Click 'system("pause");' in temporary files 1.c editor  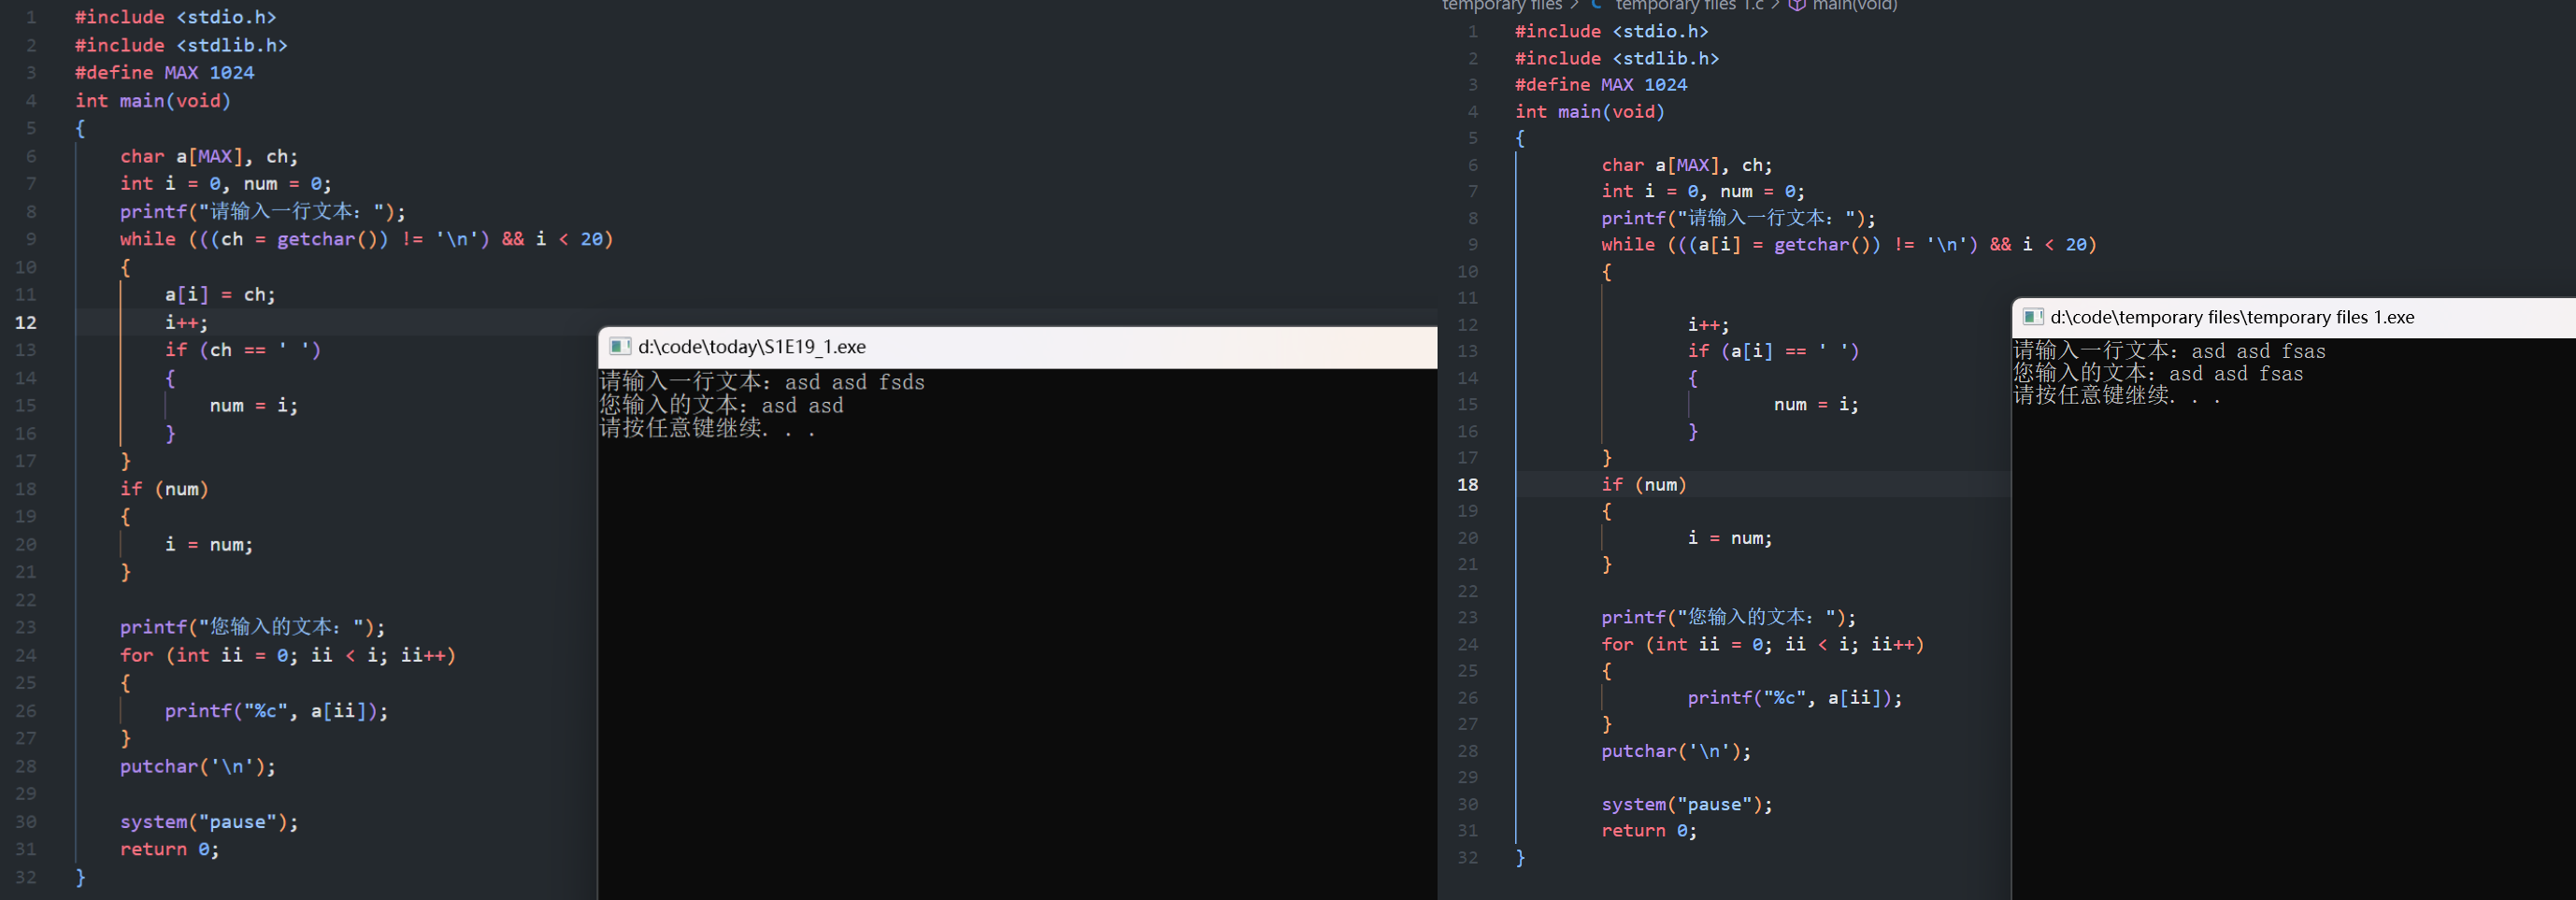click(1687, 804)
